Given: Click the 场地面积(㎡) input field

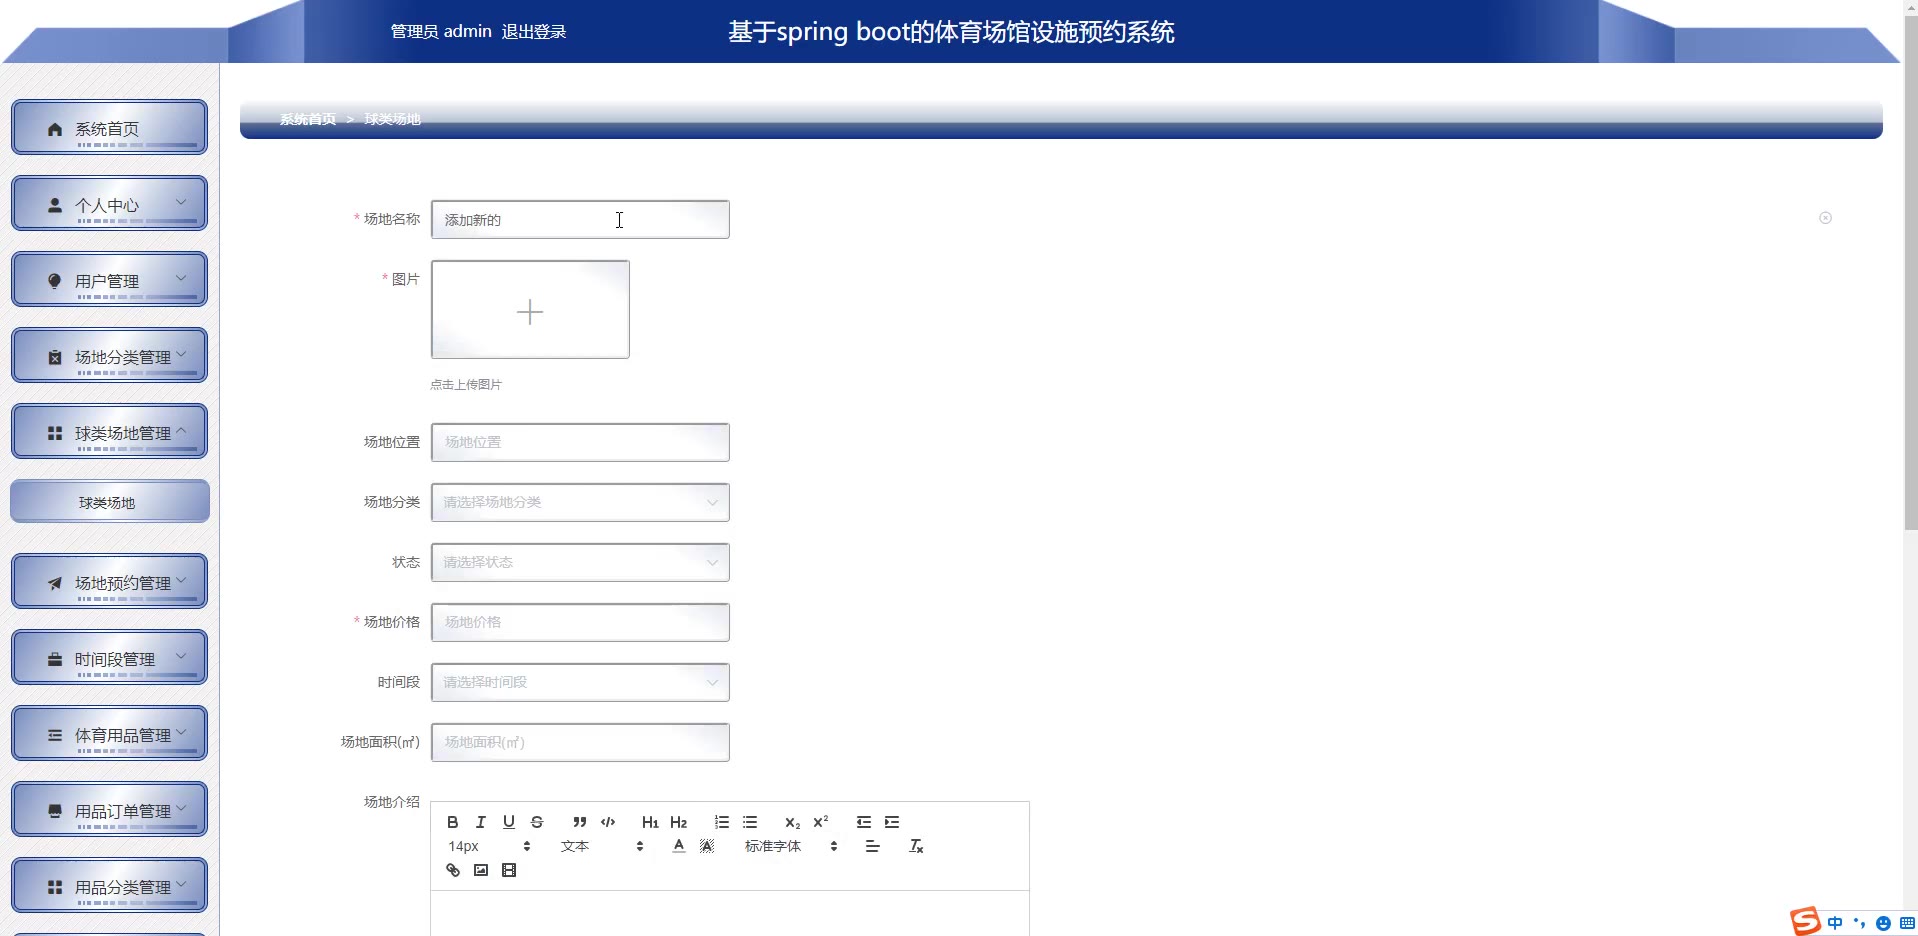Looking at the screenshot, I should (x=580, y=742).
